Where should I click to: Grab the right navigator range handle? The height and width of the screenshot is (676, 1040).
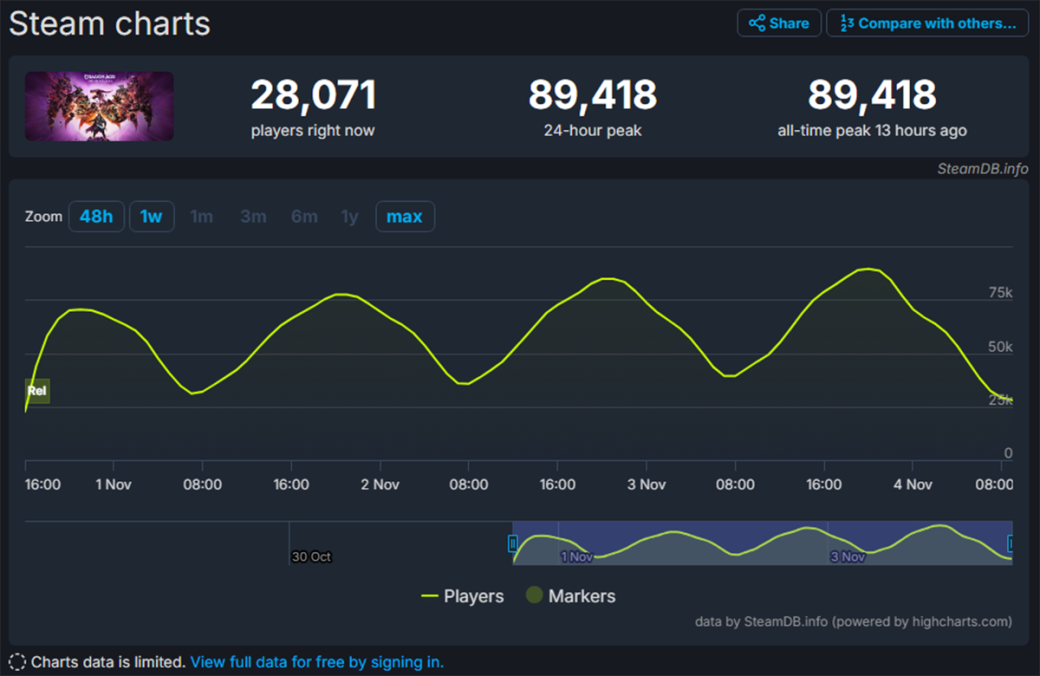pos(1011,544)
